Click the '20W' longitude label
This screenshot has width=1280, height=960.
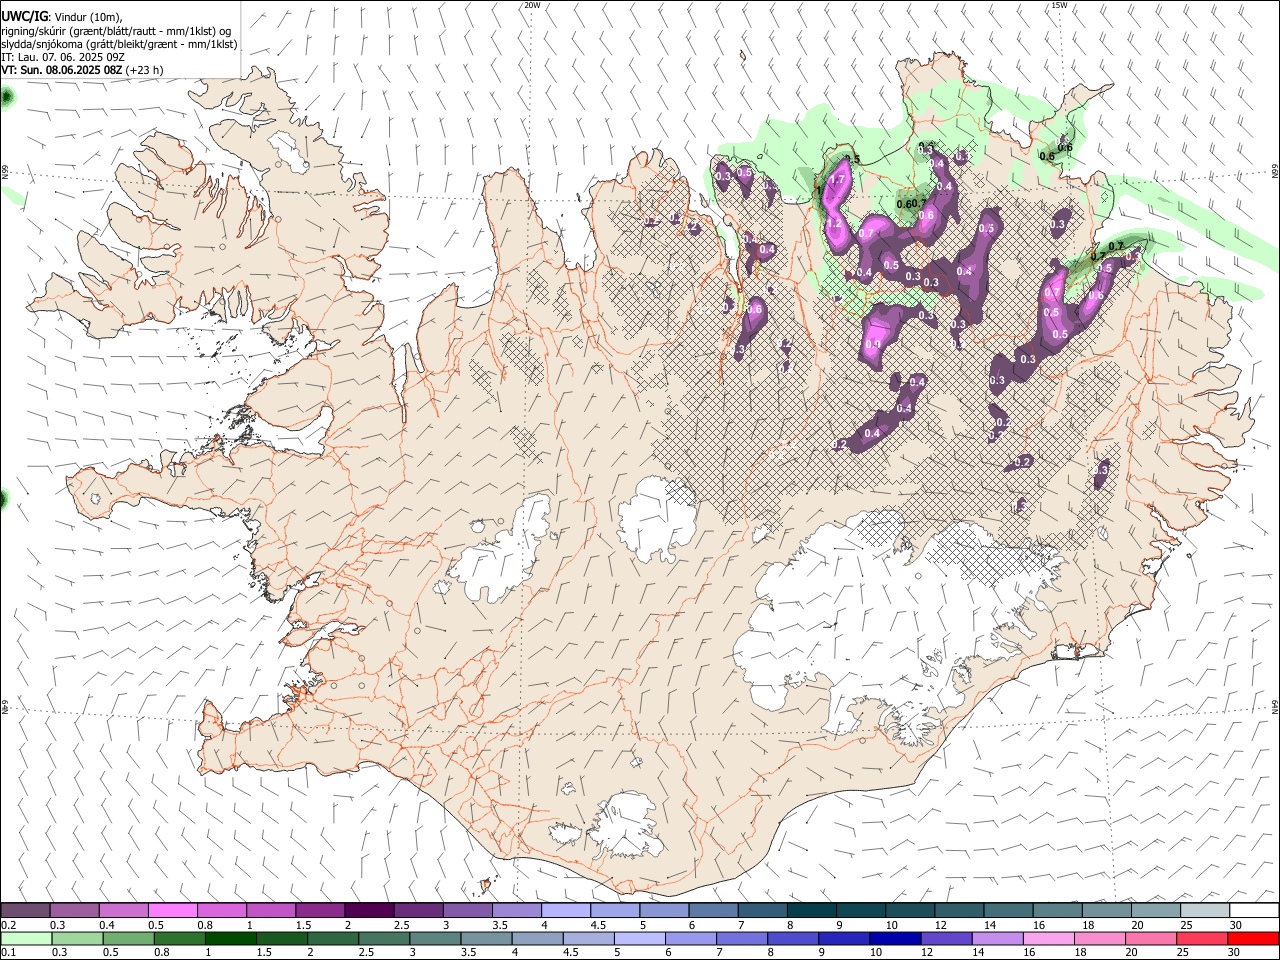tap(532, 5)
